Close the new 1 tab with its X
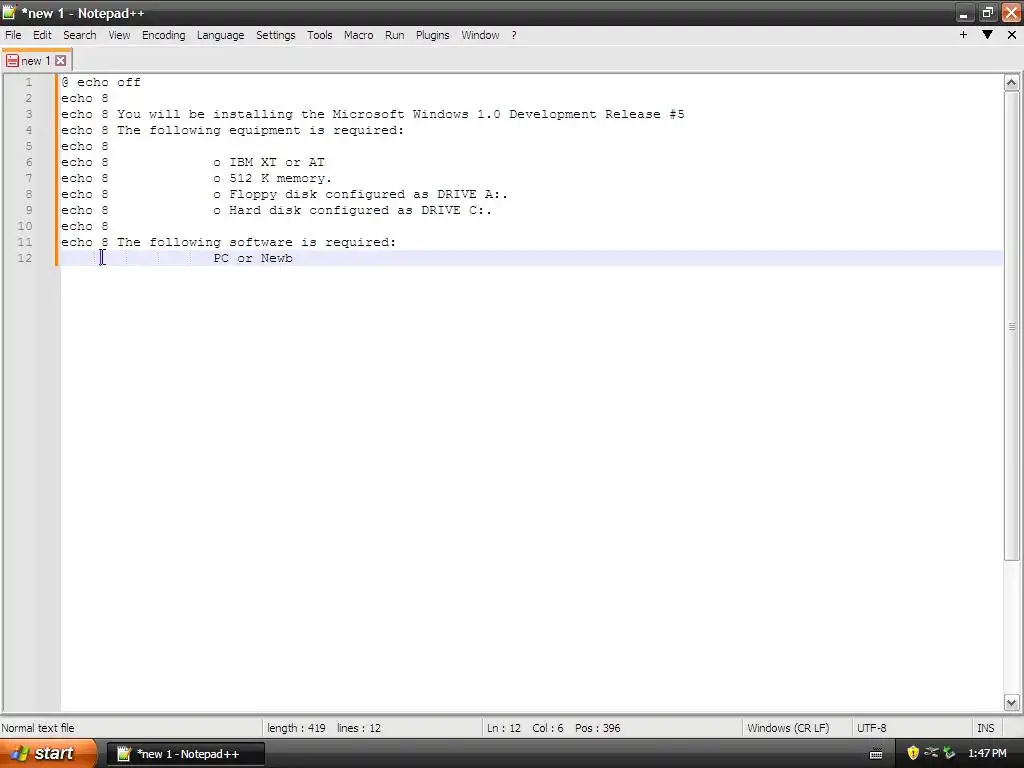The height and width of the screenshot is (768, 1024). [x=60, y=61]
